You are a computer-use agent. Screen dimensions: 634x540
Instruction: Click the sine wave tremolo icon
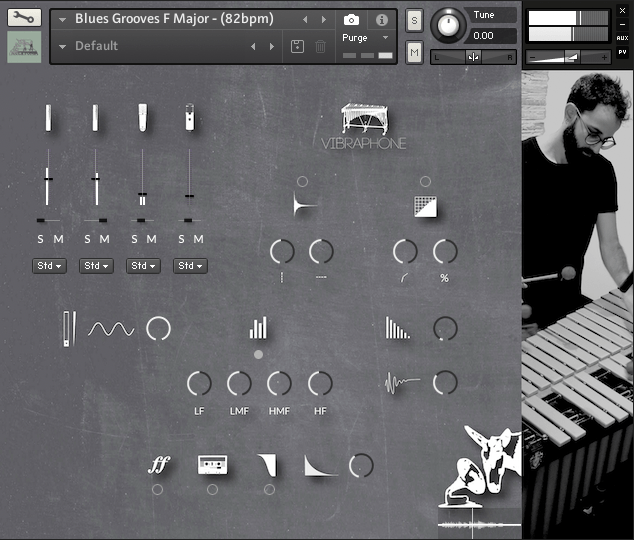[x=111, y=329]
